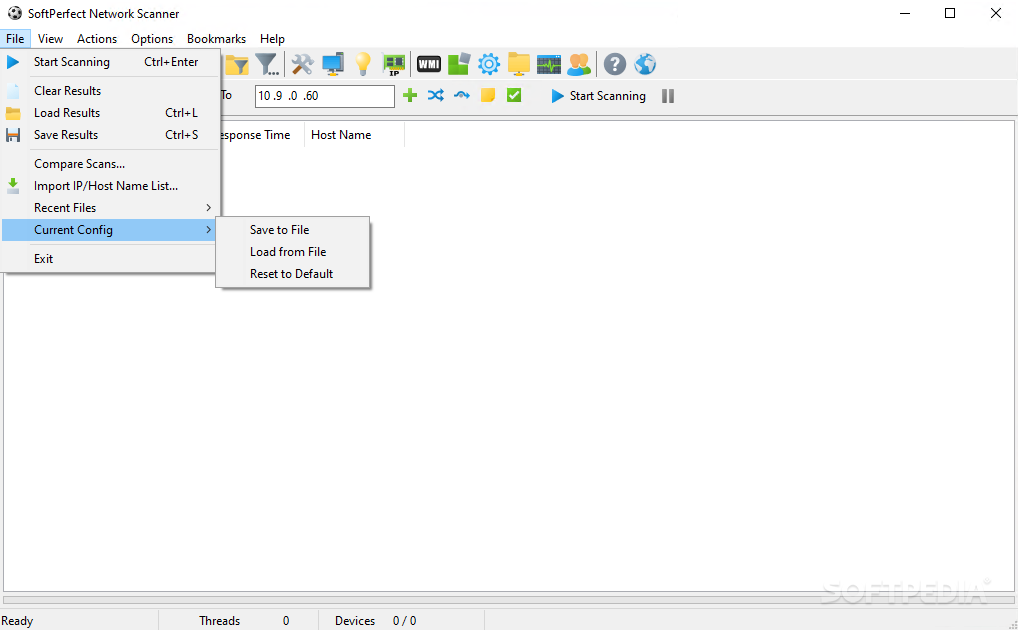1018x630 pixels.
Task: Open help with question mark icon
Action: pyautogui.click(x=615, y=64)
